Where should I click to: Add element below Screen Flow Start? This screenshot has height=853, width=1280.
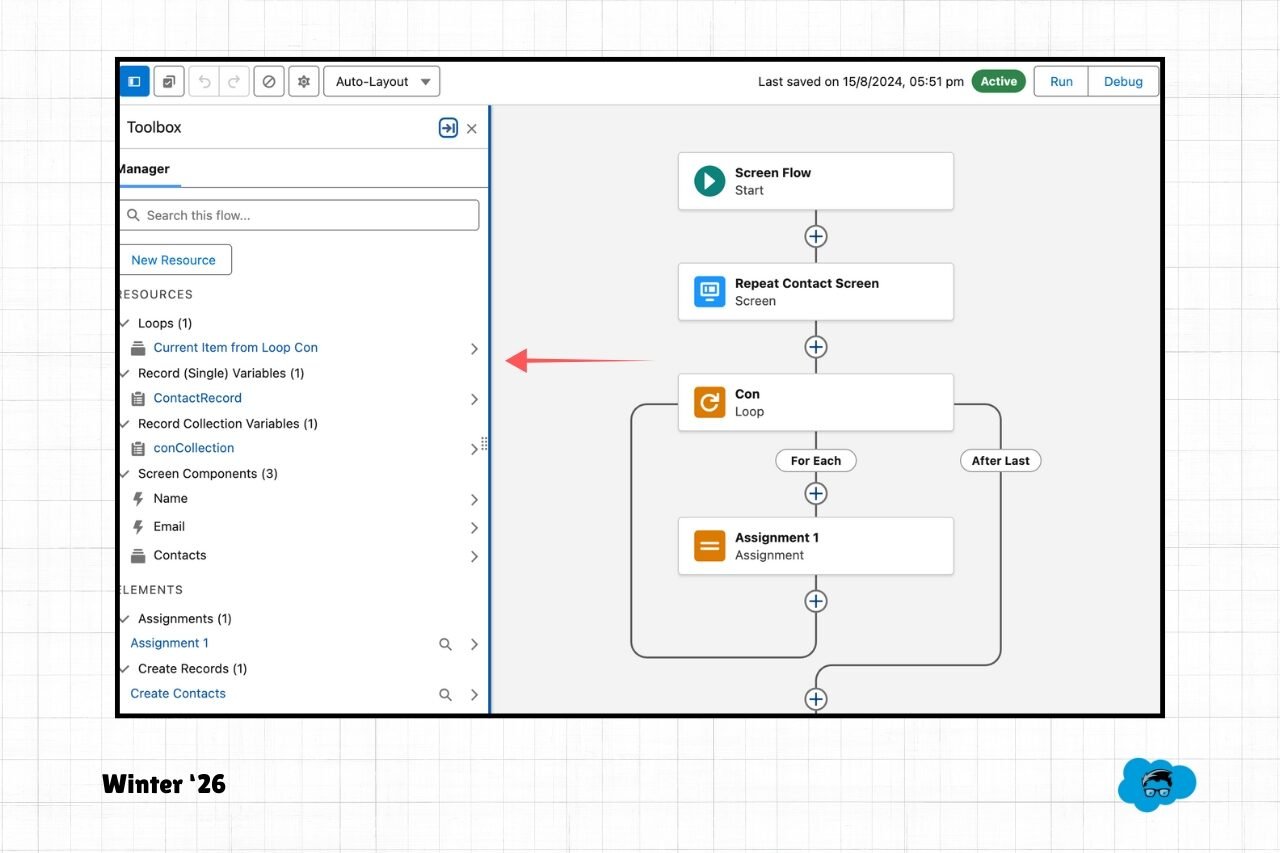point(816,237)
